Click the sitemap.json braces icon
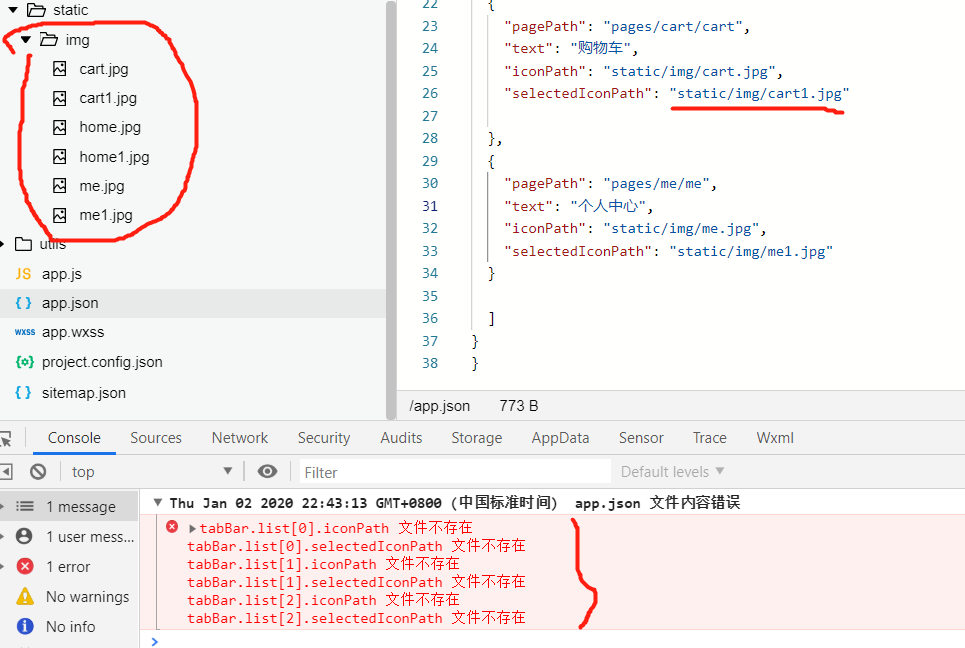 click(x=23, y=393)
